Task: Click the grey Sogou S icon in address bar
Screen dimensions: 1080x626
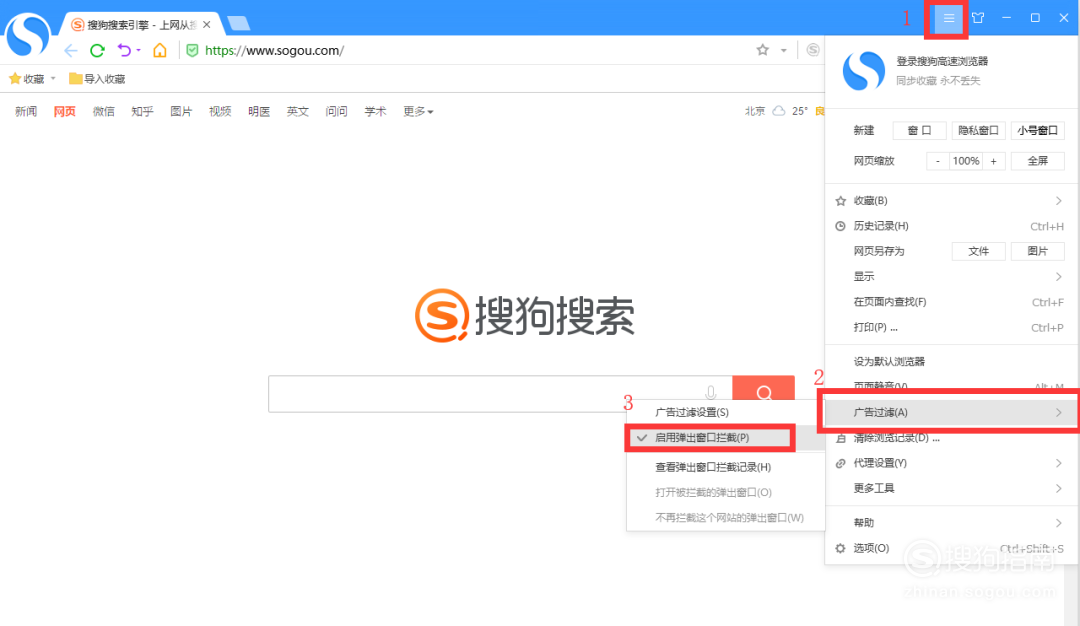Action: 813,50
